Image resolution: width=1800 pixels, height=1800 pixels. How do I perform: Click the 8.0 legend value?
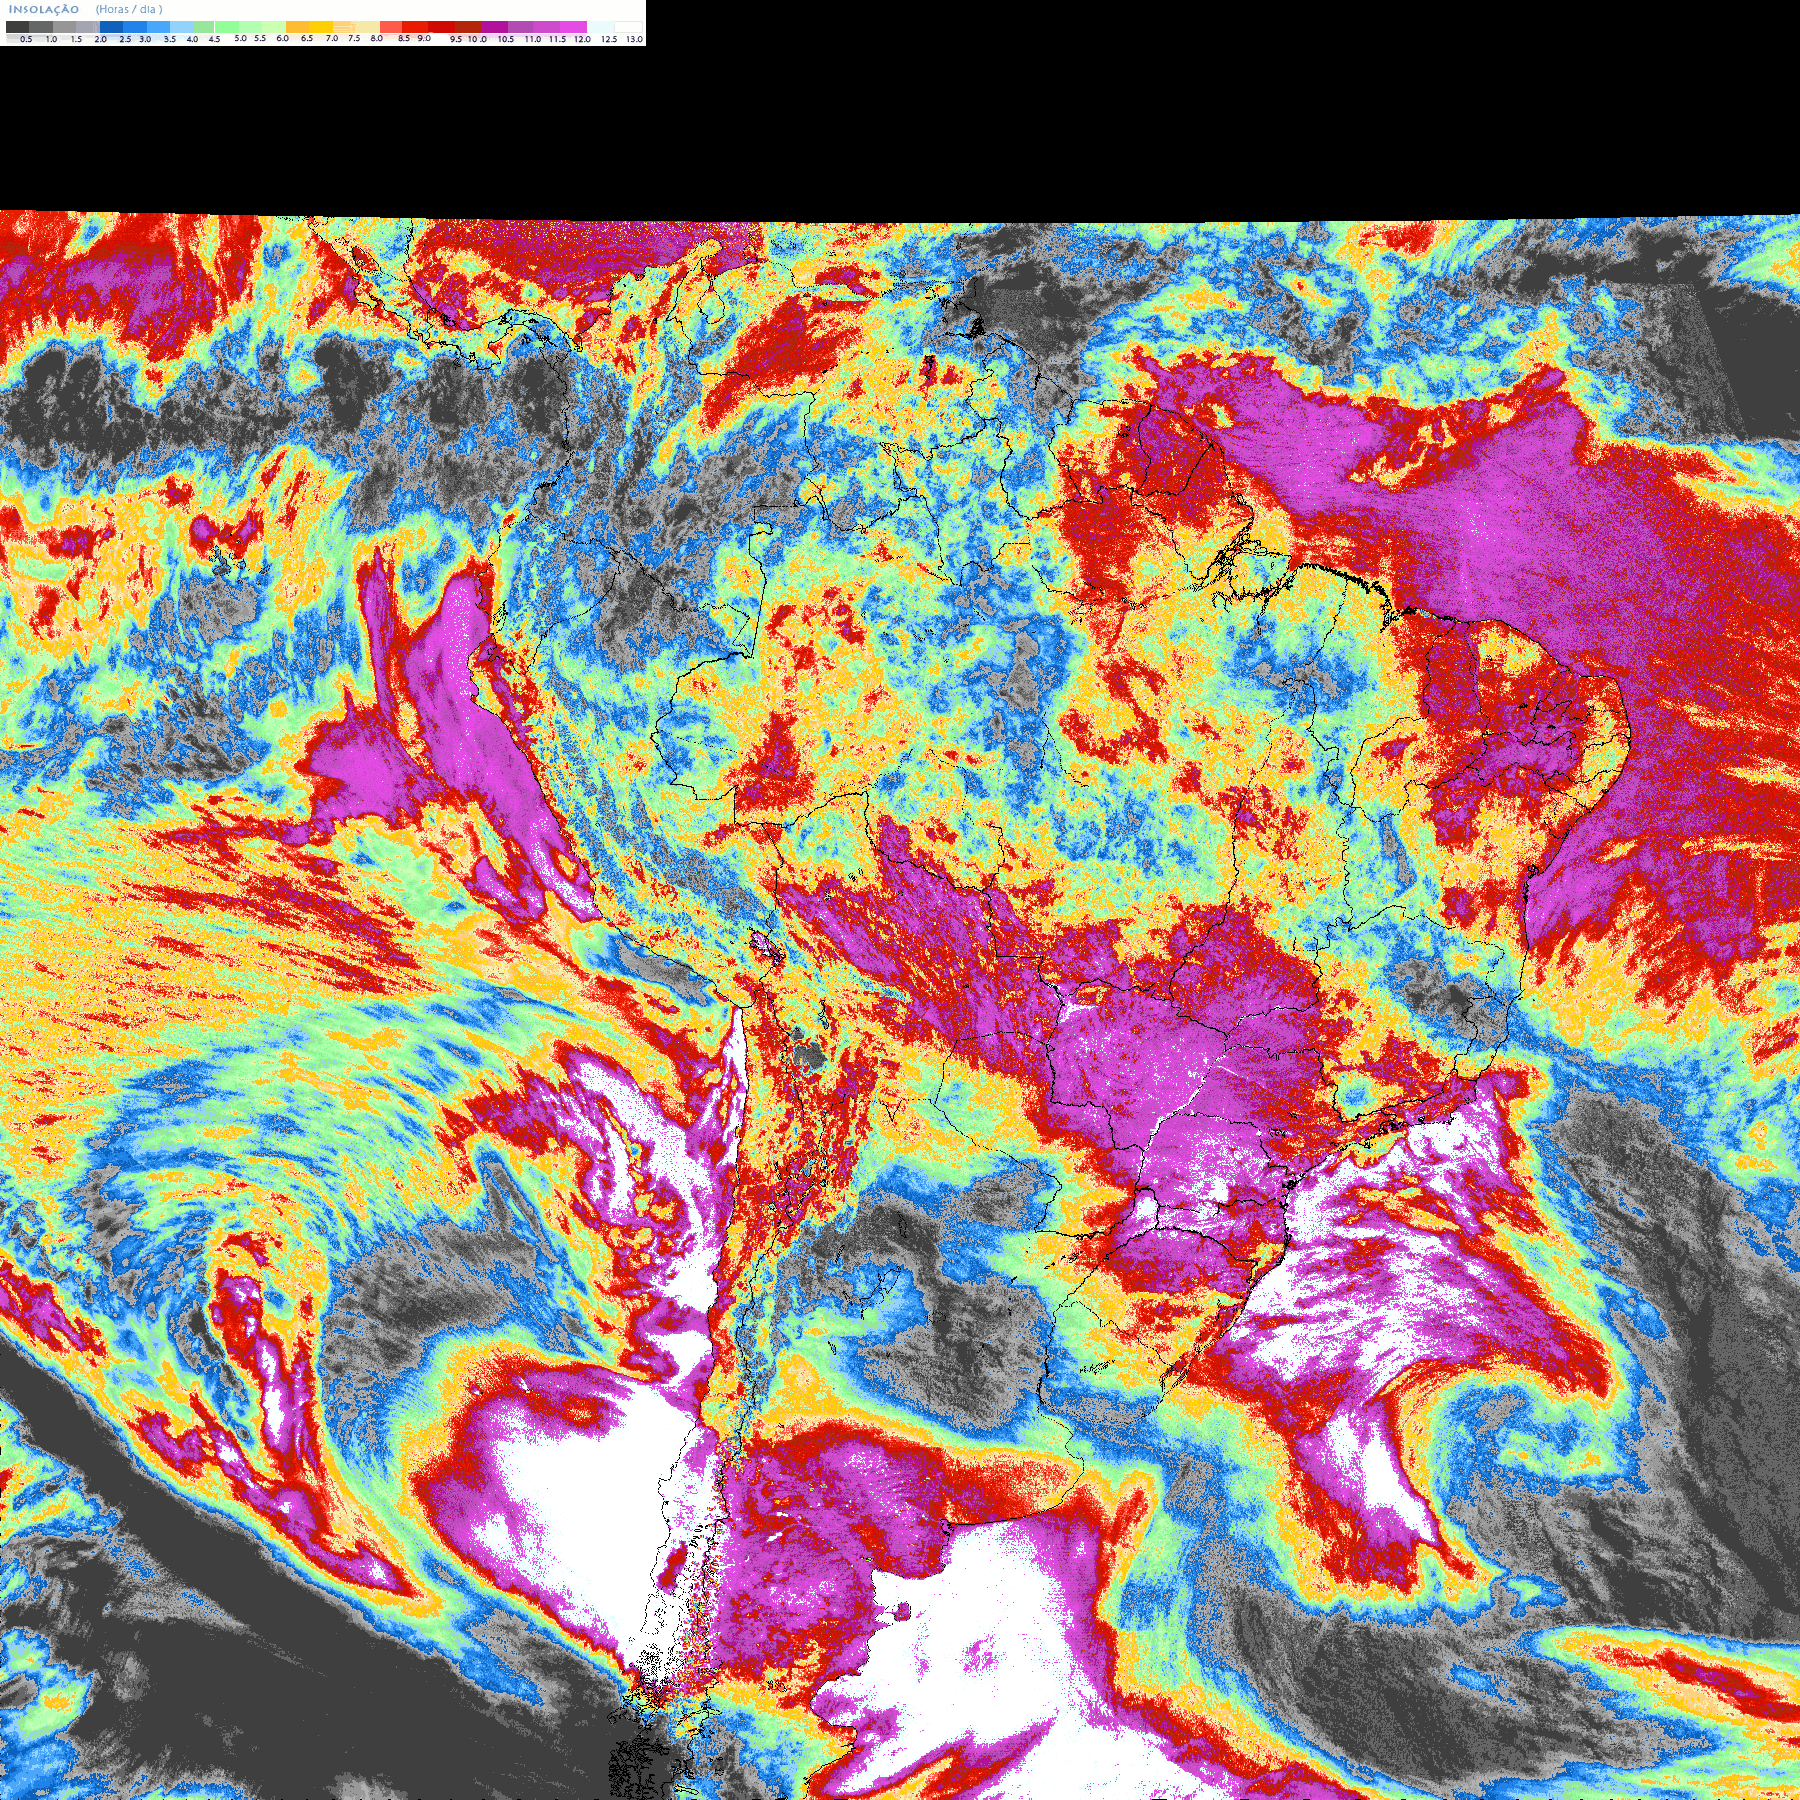point(376,38)
